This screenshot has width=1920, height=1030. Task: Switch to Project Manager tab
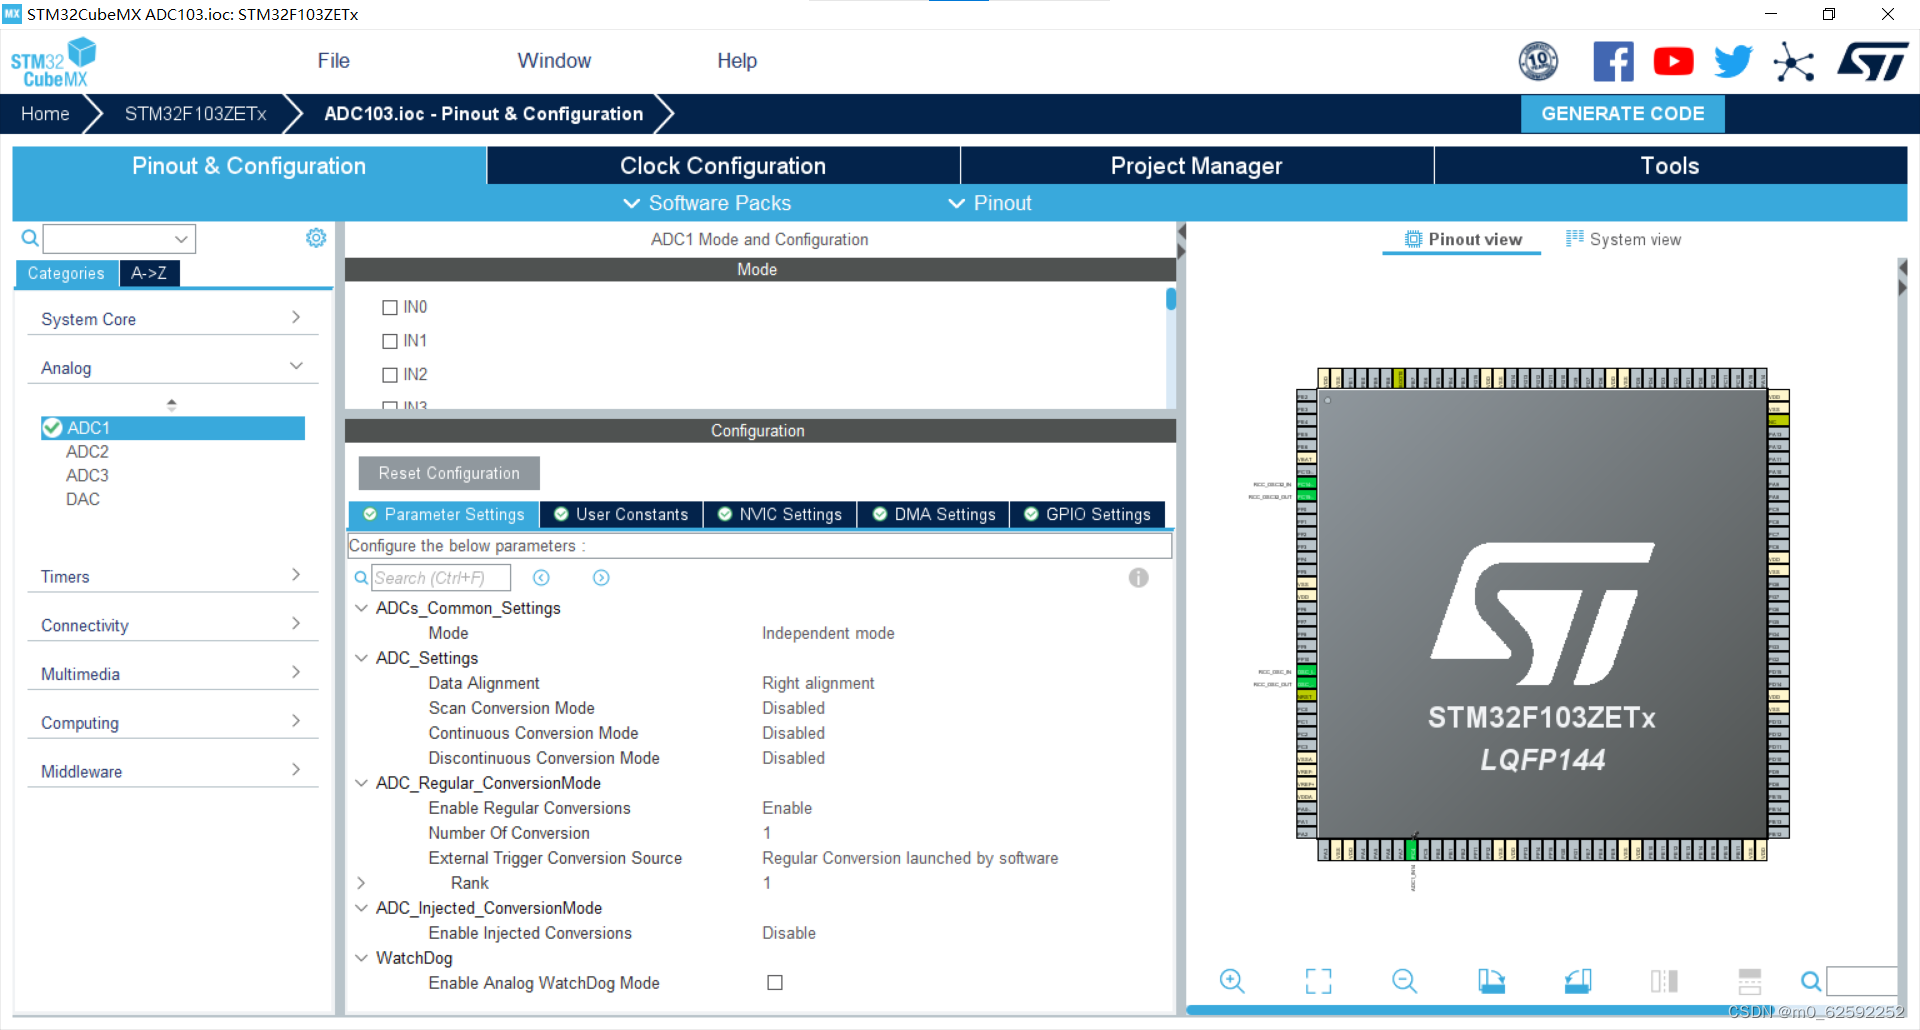point(1196,166)
